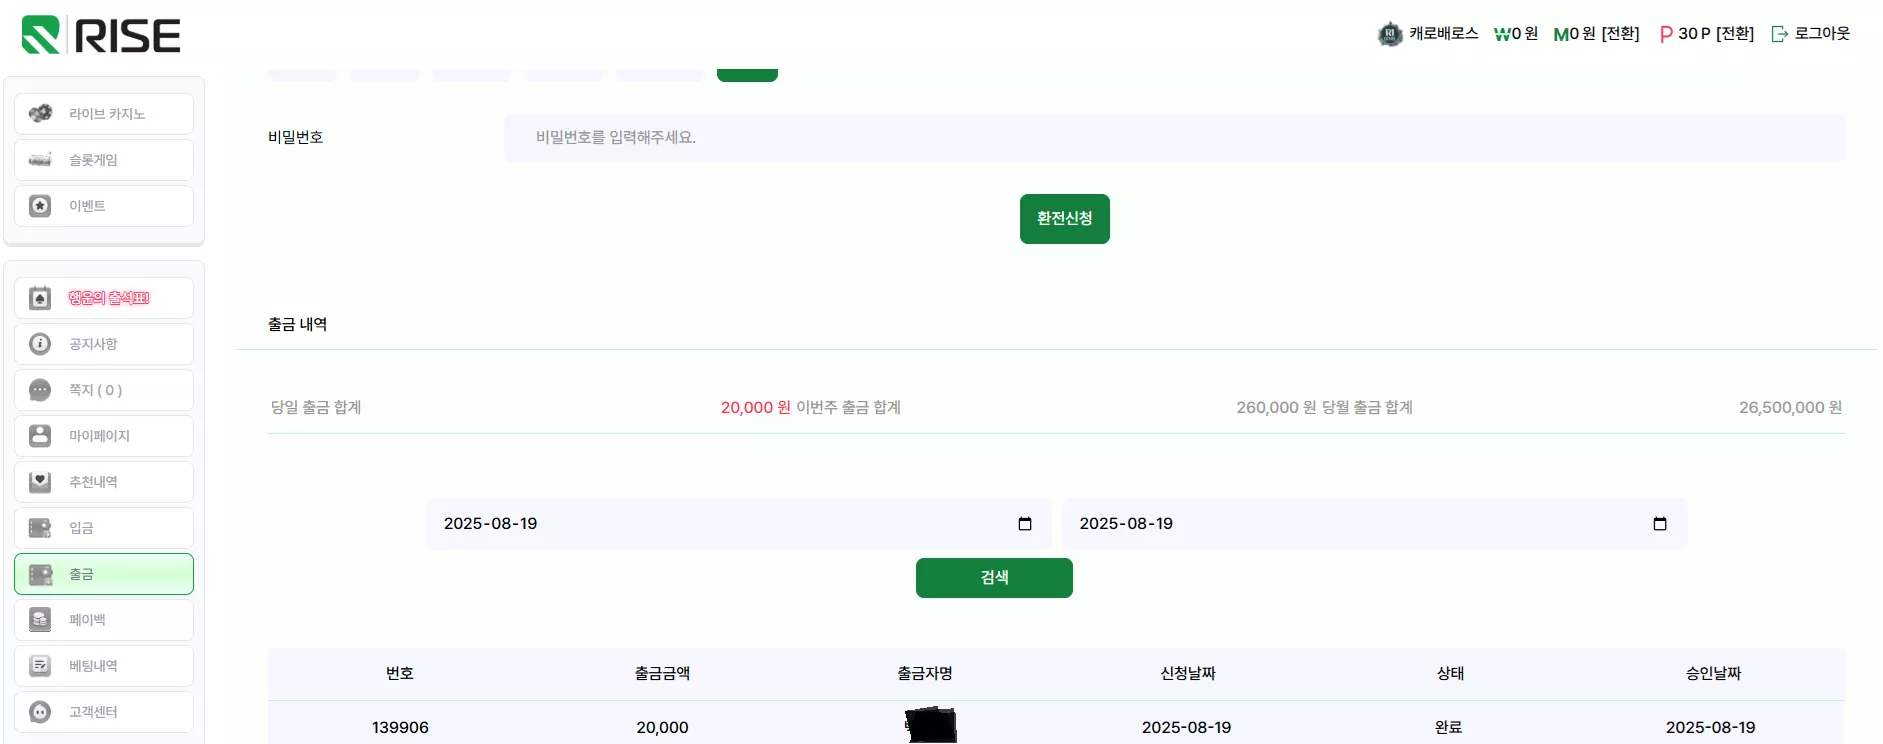1883x744 pixels.
Task: Click the 로그아웃 link
Action: (x=1811, y=34)
